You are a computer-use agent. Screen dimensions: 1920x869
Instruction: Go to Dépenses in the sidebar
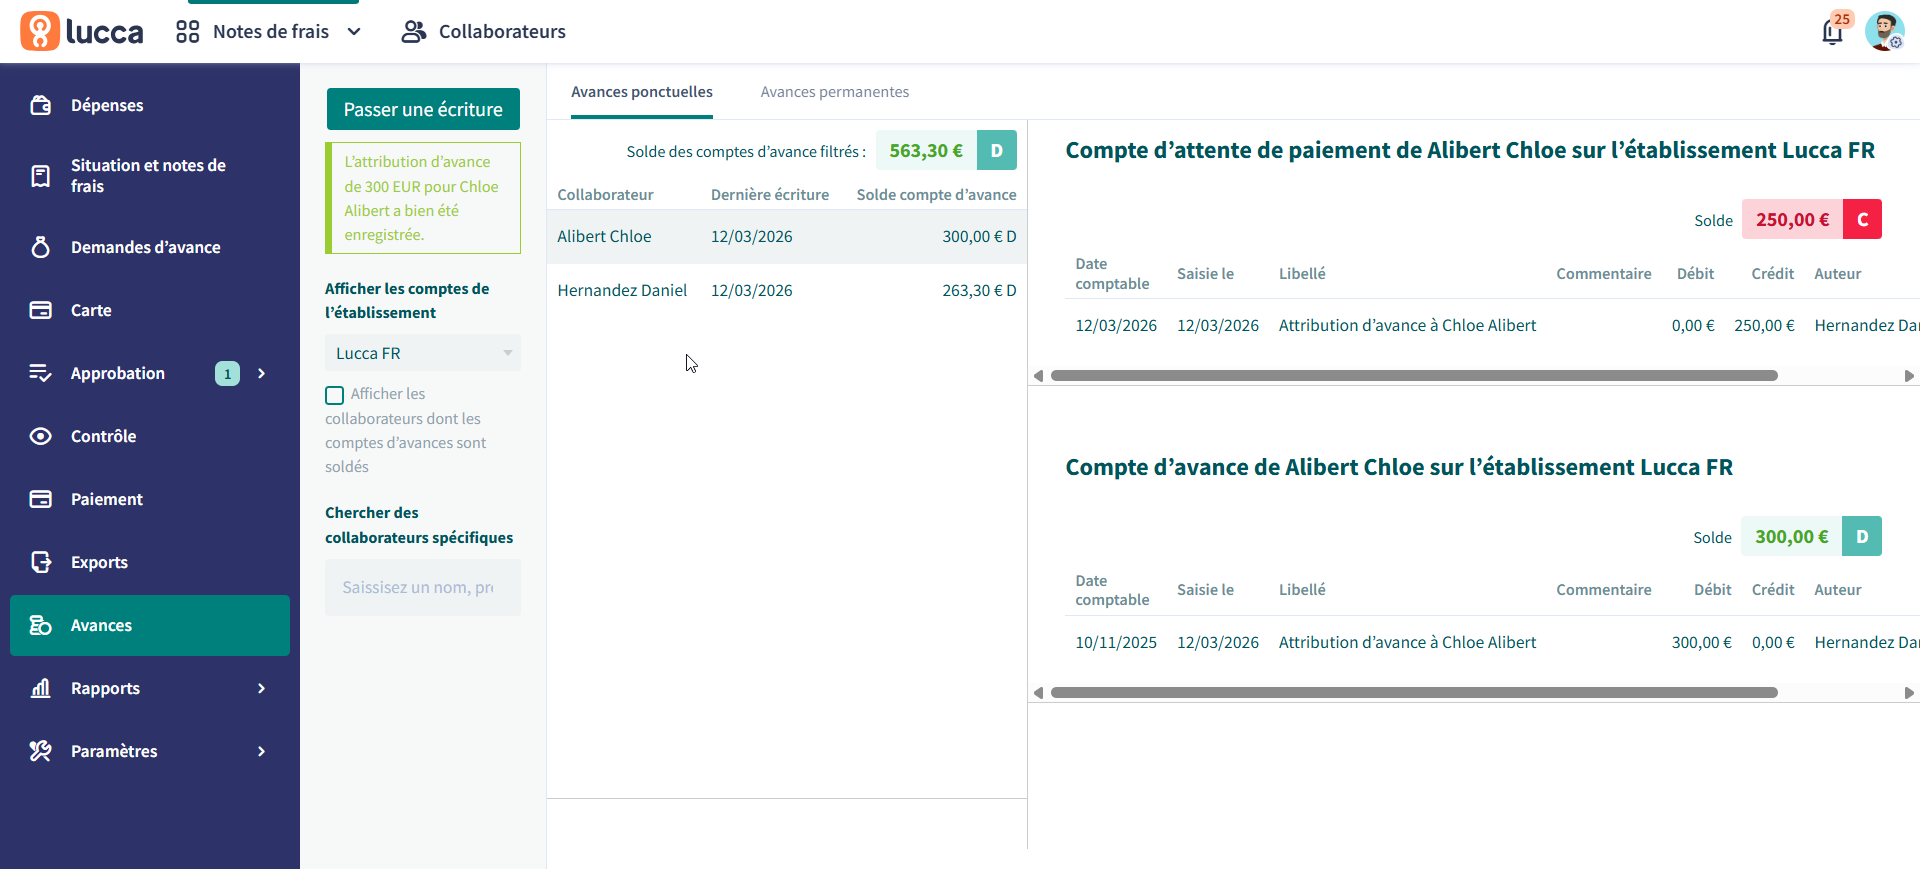click(150, 105)
